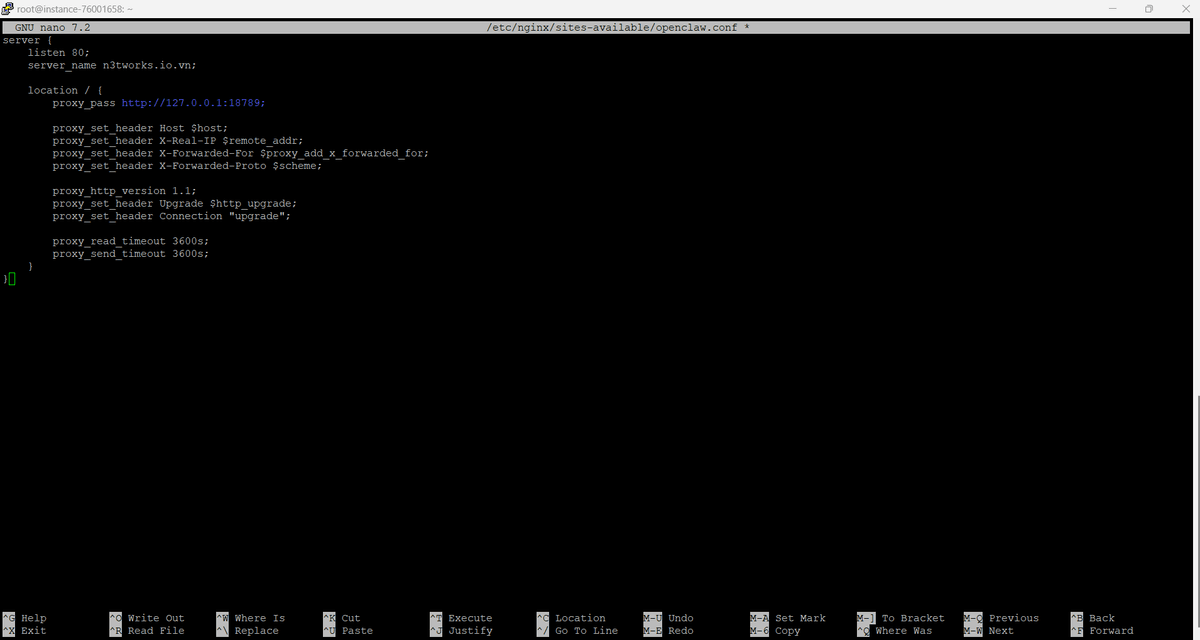The width and height of the screenshot is (1200, 640).
Task: Click the Undo shortcut label
Action: tap(680, 618)
